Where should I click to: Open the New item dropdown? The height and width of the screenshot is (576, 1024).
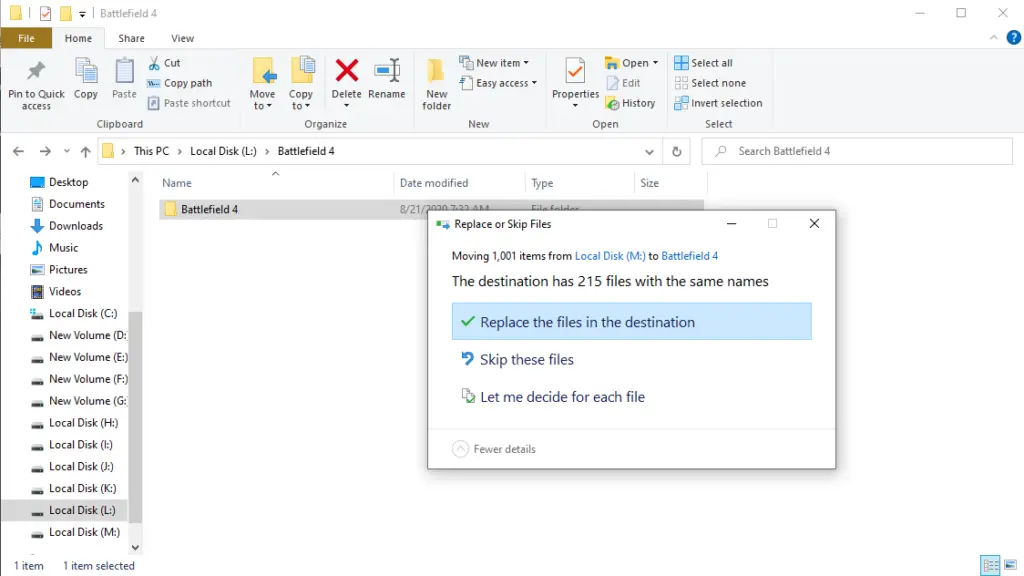pyautogui.click(x=494, y=63)
